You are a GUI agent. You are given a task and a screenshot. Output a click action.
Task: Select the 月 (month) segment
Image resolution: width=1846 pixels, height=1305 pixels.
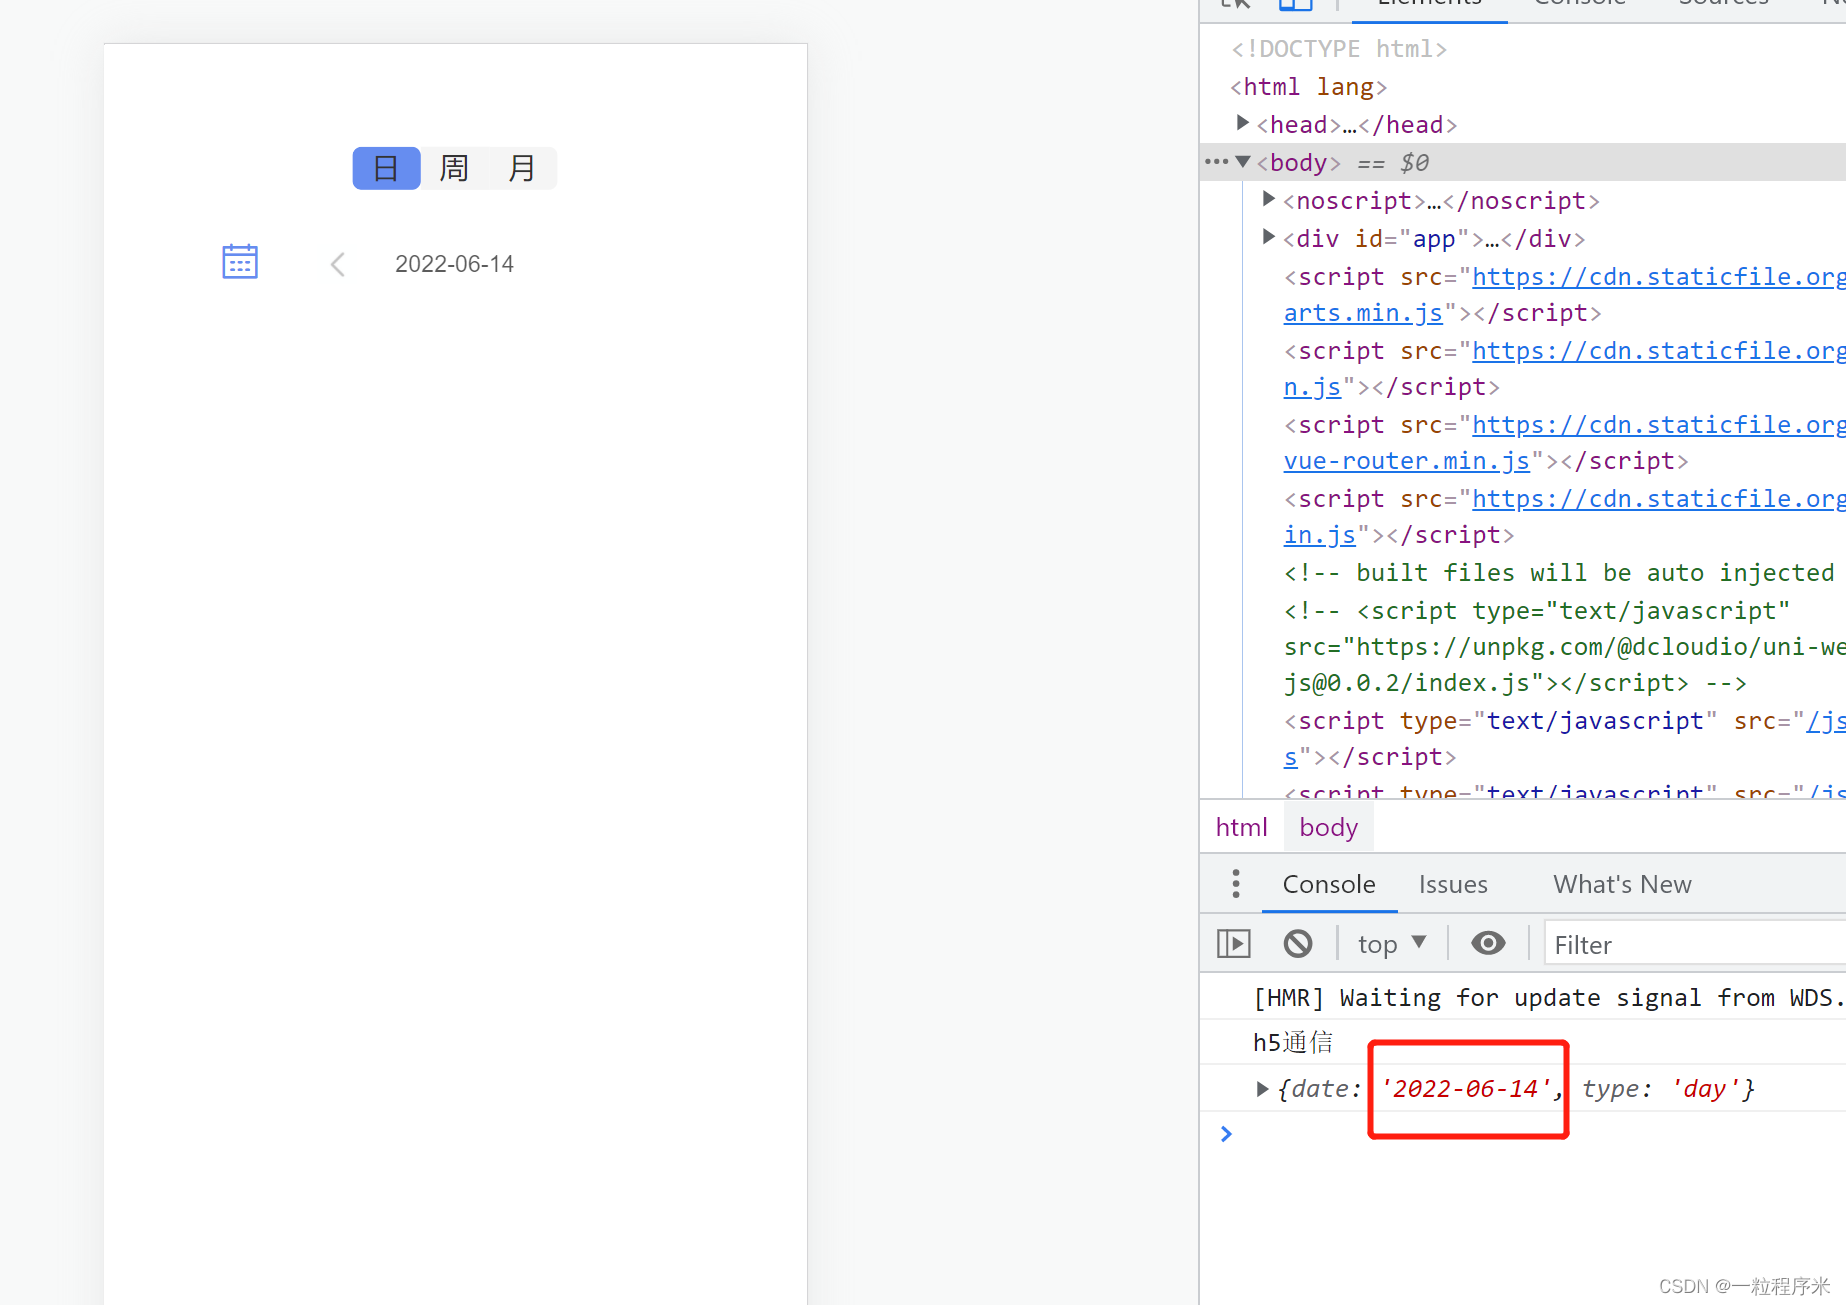[x=522, y=168]
